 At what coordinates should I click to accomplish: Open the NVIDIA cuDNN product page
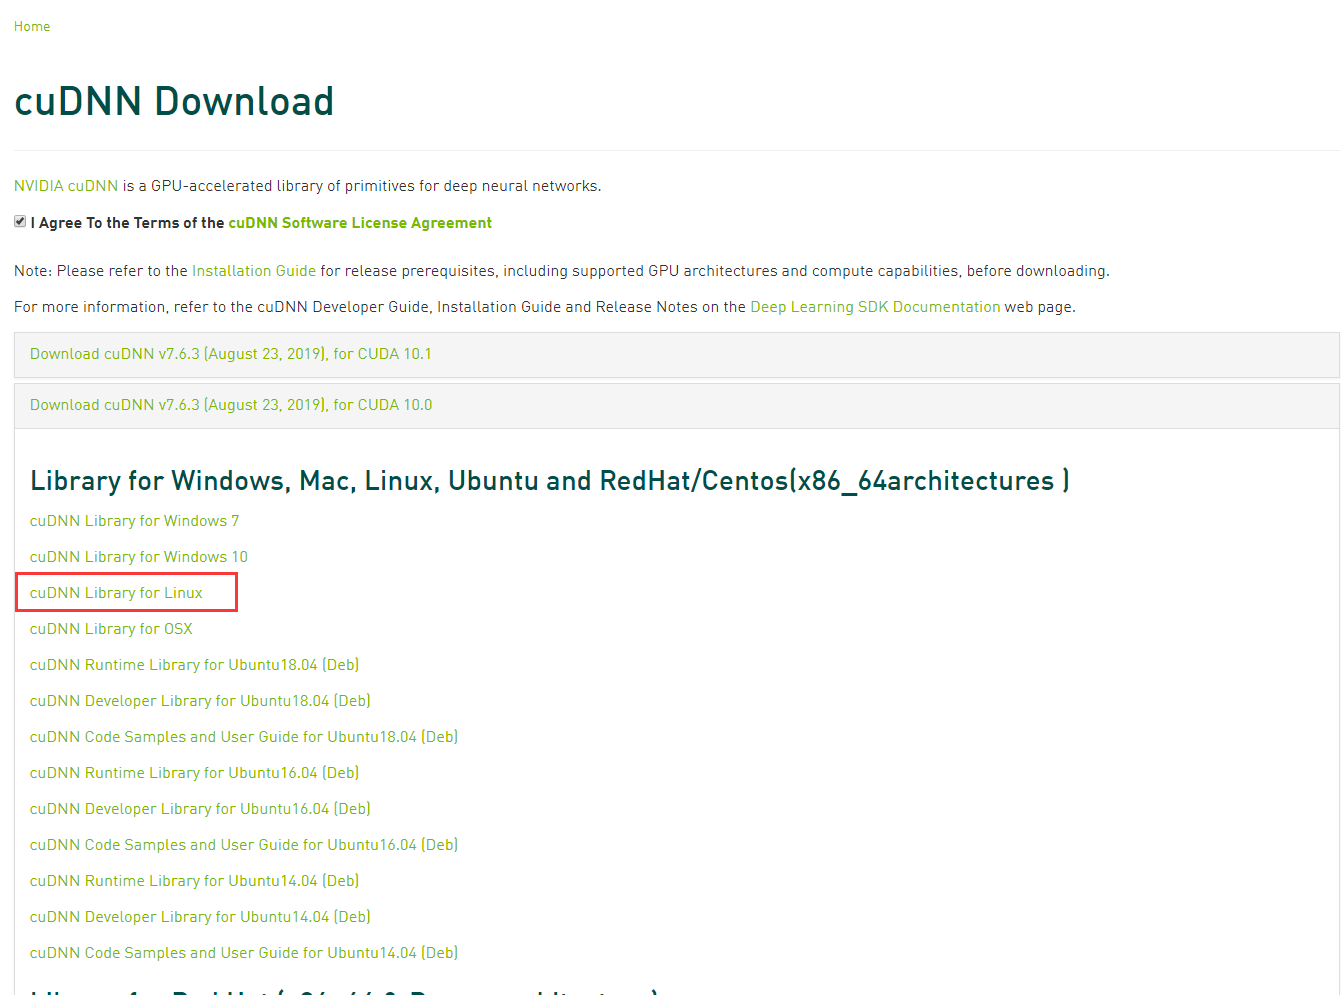point(65,185)
